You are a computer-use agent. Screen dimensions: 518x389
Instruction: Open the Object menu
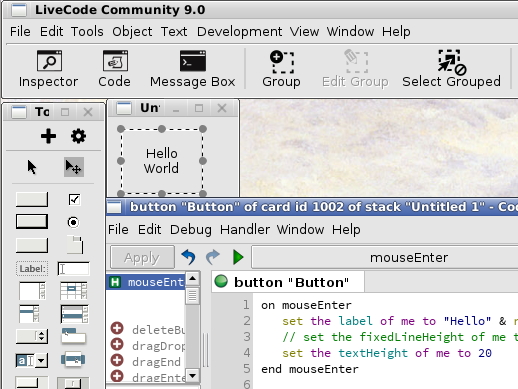pos(132,32)
